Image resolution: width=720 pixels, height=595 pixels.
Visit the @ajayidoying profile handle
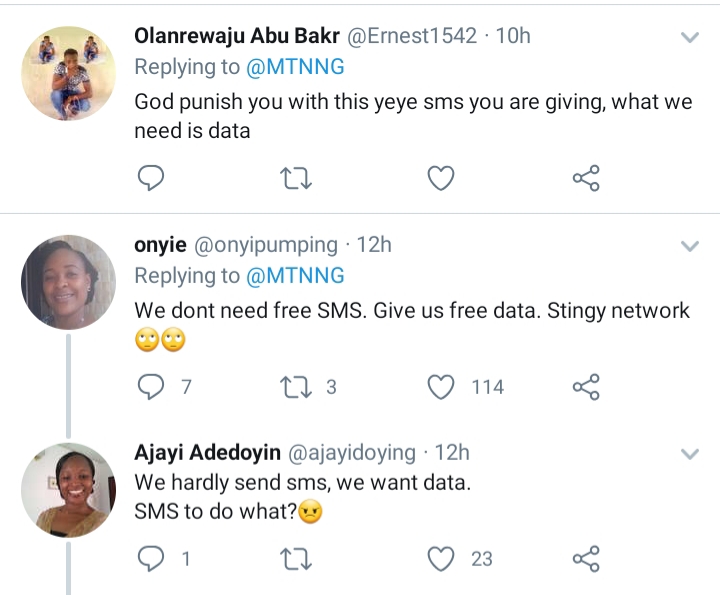351,452
